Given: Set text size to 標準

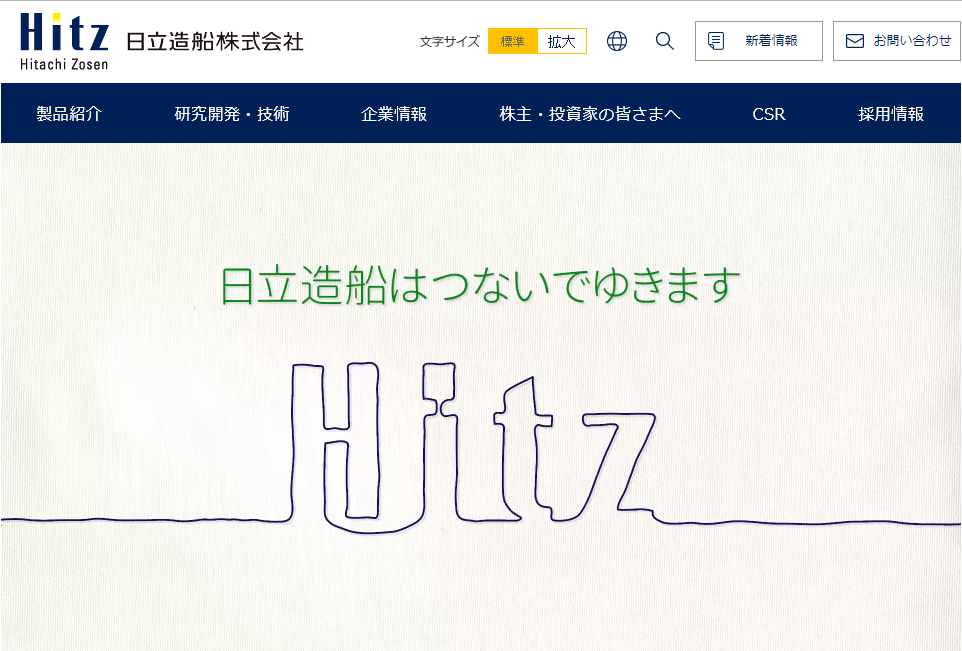Looking at the screenshot, I should click(x=513, y=41).
